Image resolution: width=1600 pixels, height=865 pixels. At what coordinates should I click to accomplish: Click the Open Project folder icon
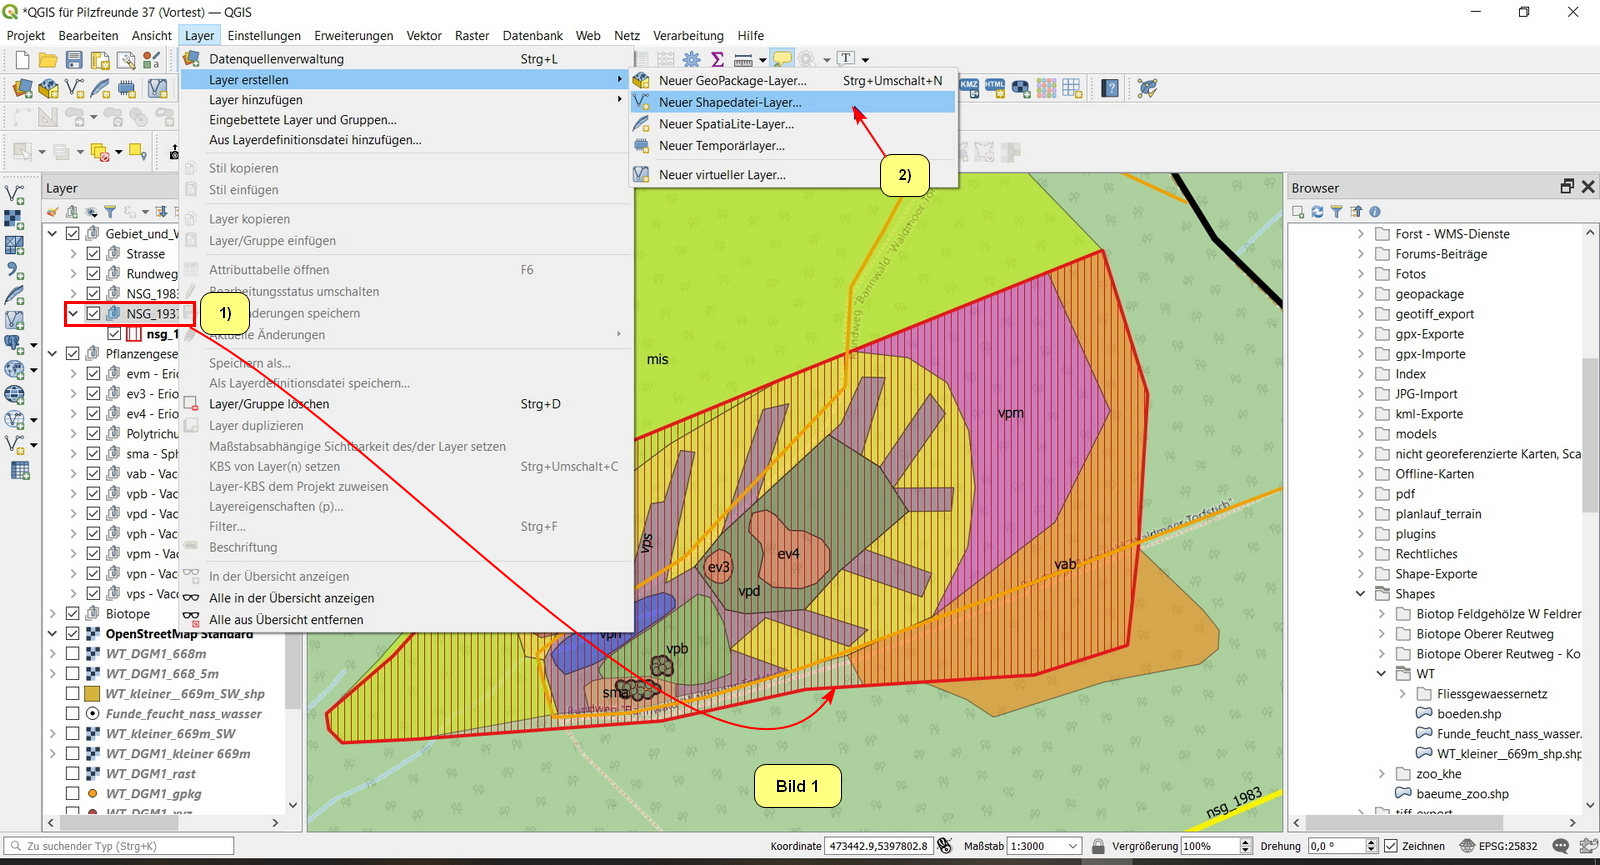click(x=47, y=60)
